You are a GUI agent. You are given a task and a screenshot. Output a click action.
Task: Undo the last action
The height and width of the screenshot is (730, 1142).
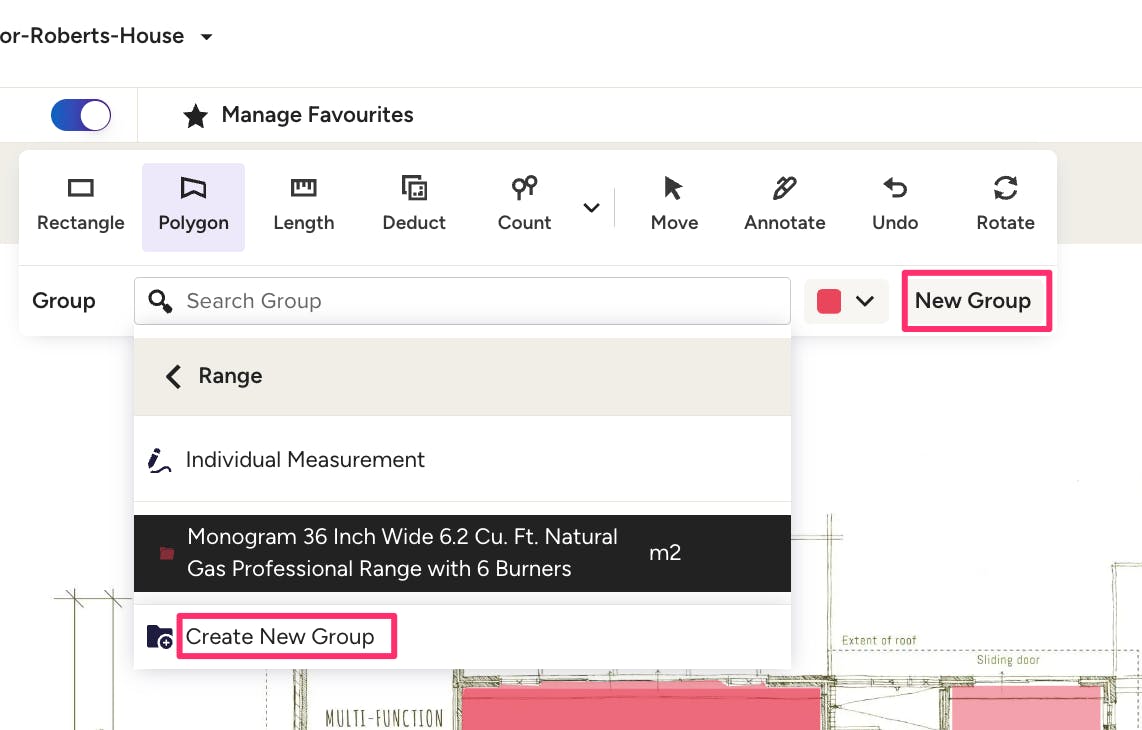[895, 206]
